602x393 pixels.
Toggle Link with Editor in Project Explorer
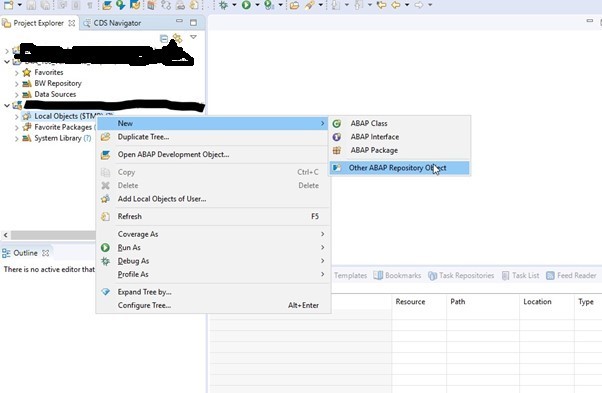pyautogui.click(x=177, y=38)
